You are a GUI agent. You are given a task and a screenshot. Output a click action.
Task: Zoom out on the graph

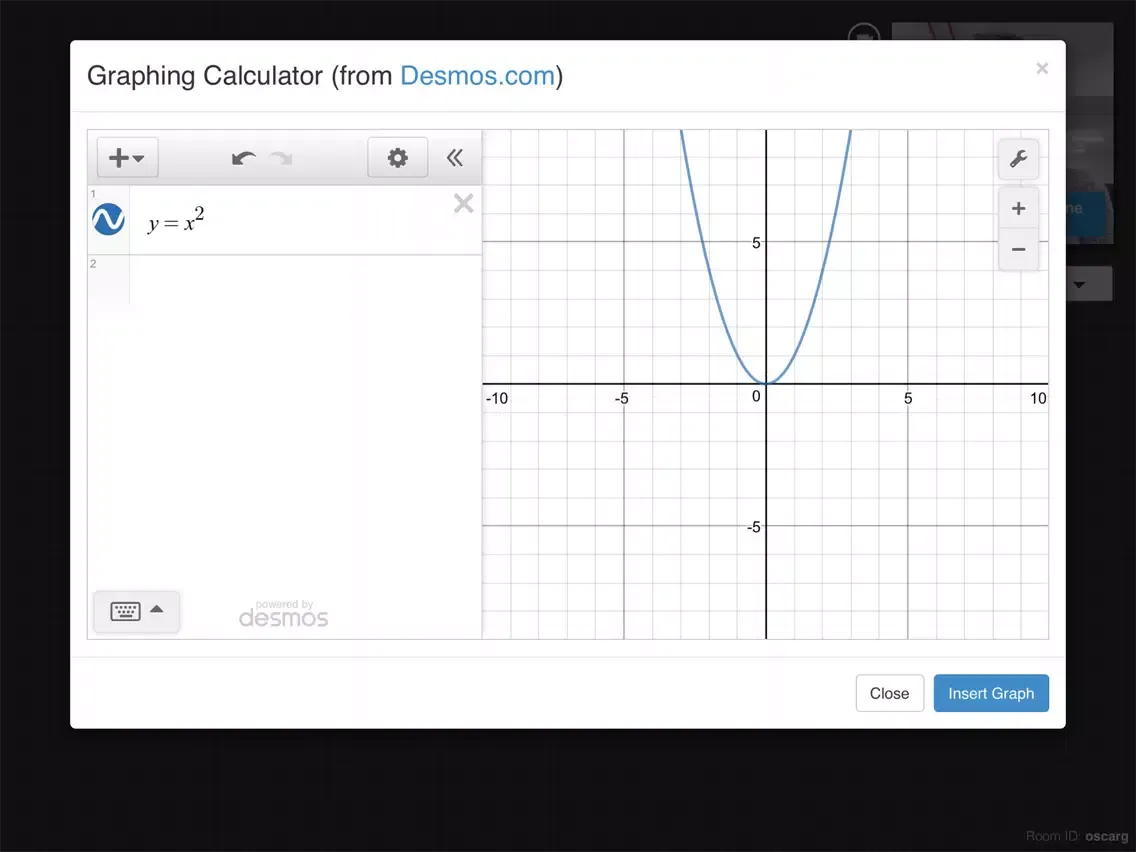tap(1019, 249)
